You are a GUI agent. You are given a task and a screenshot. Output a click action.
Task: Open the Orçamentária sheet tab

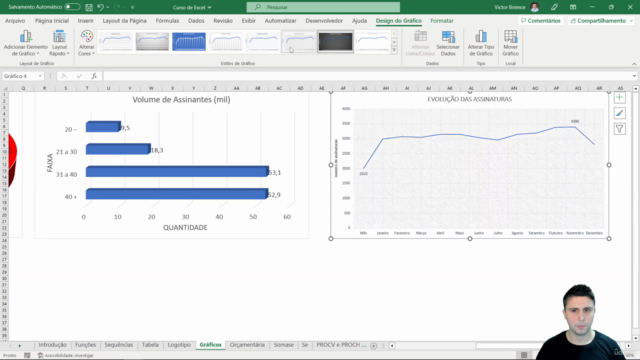(x=247, y=345)
